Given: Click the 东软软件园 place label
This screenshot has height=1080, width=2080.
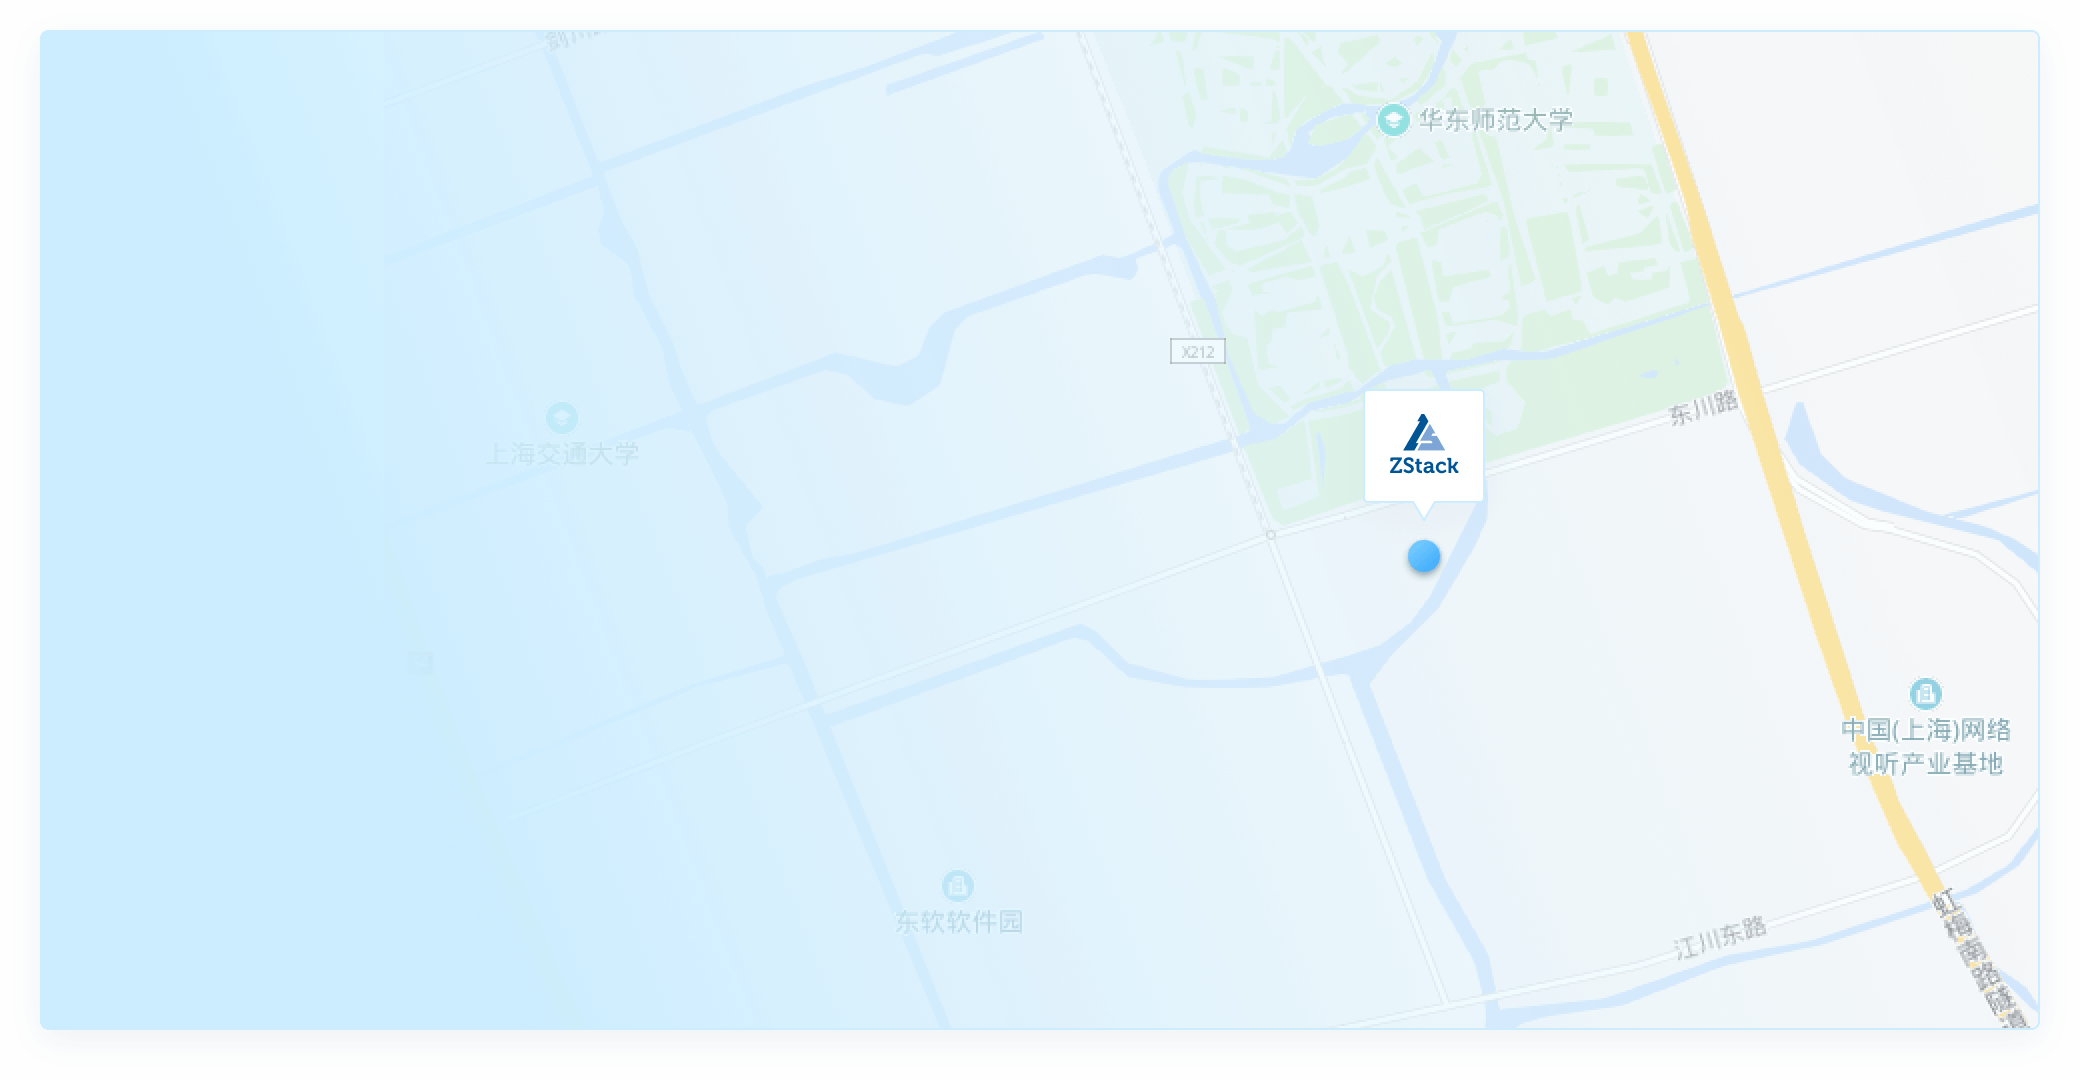Looking at the screenshot, I should click(x=959, y=922).
